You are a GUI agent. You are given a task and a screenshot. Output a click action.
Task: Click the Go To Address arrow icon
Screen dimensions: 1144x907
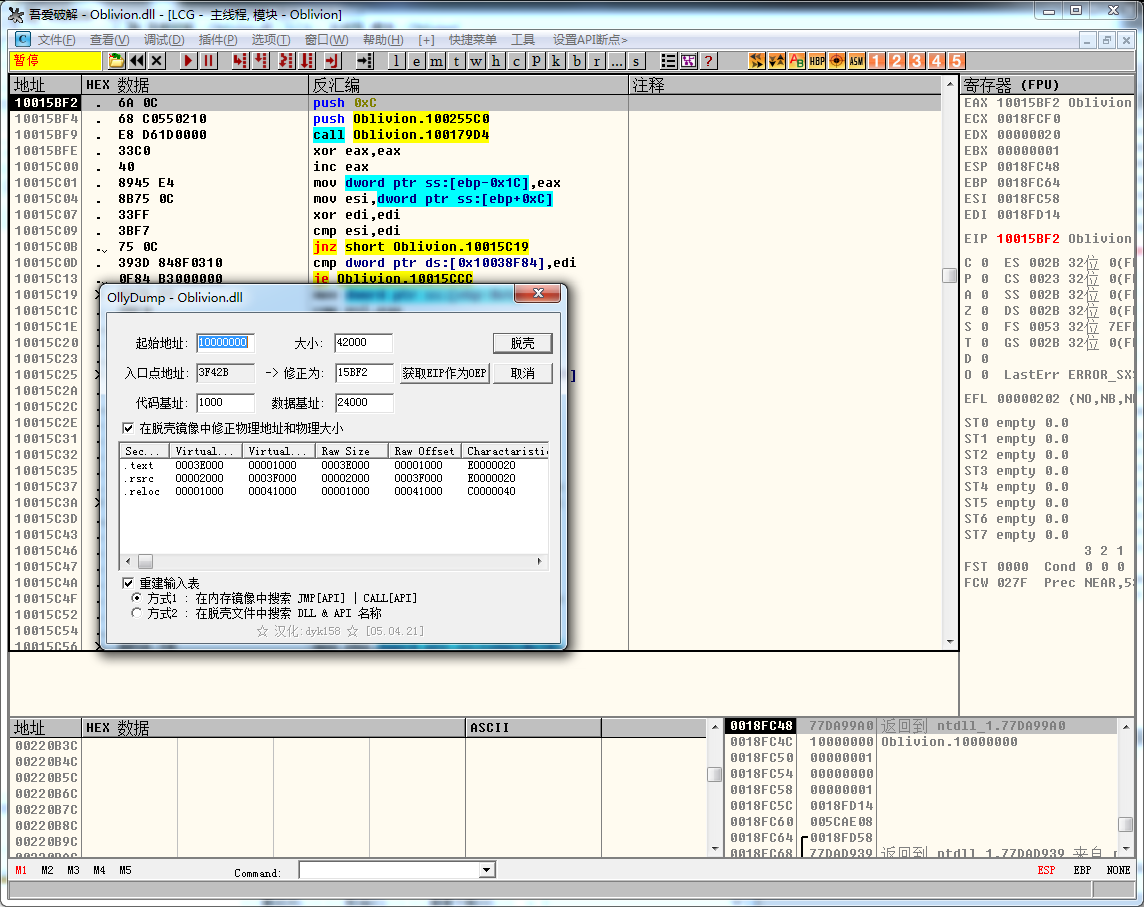click(x=365, y=61)
